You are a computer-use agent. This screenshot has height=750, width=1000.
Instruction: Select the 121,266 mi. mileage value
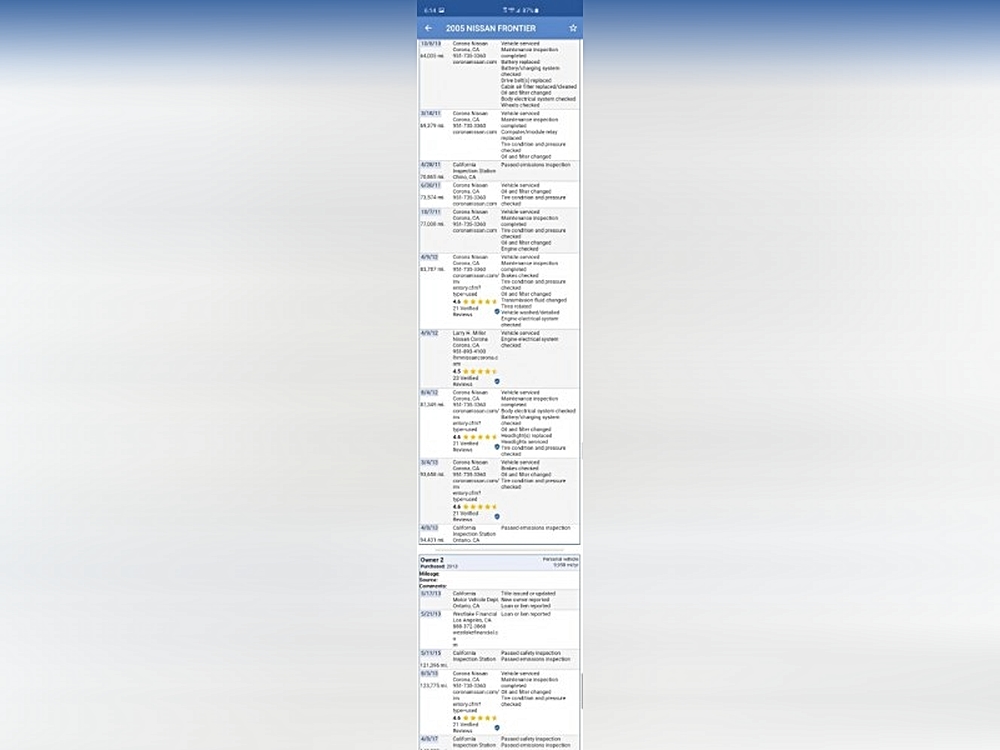(434, 665)
